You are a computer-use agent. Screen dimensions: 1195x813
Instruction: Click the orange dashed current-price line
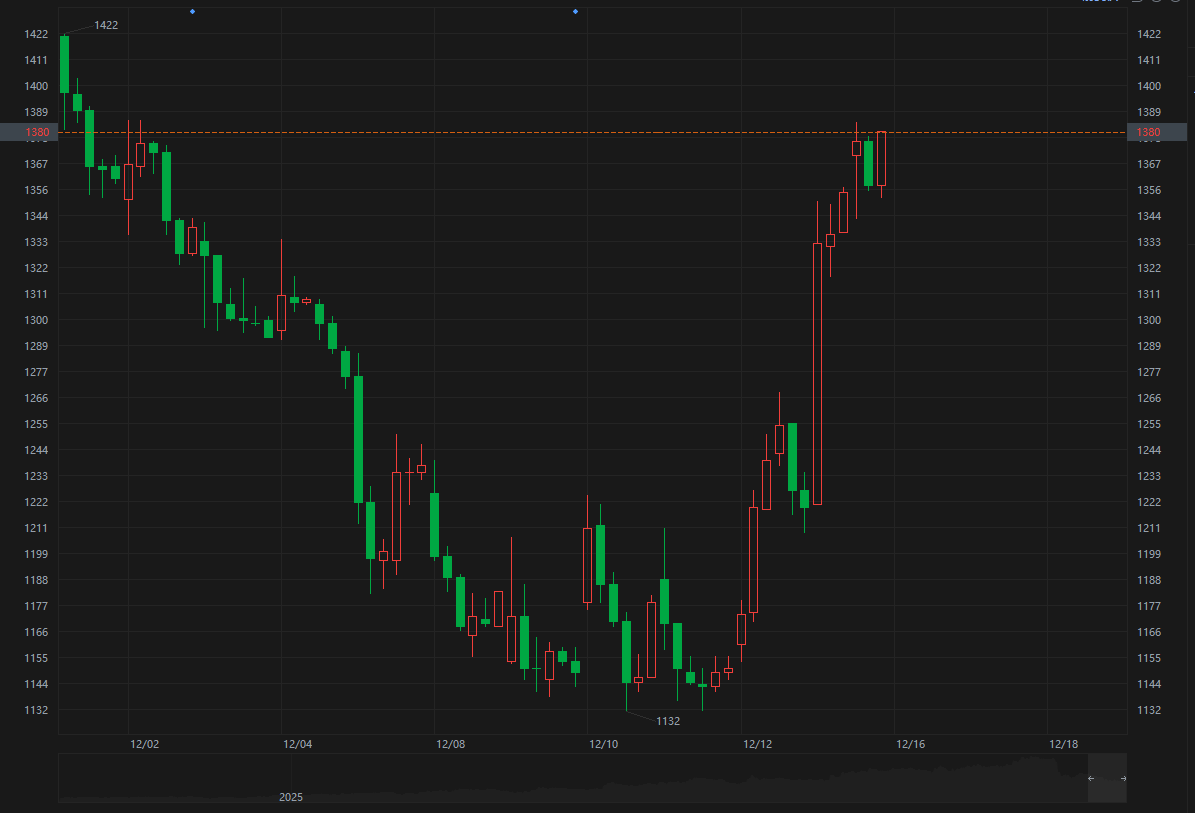500,132
